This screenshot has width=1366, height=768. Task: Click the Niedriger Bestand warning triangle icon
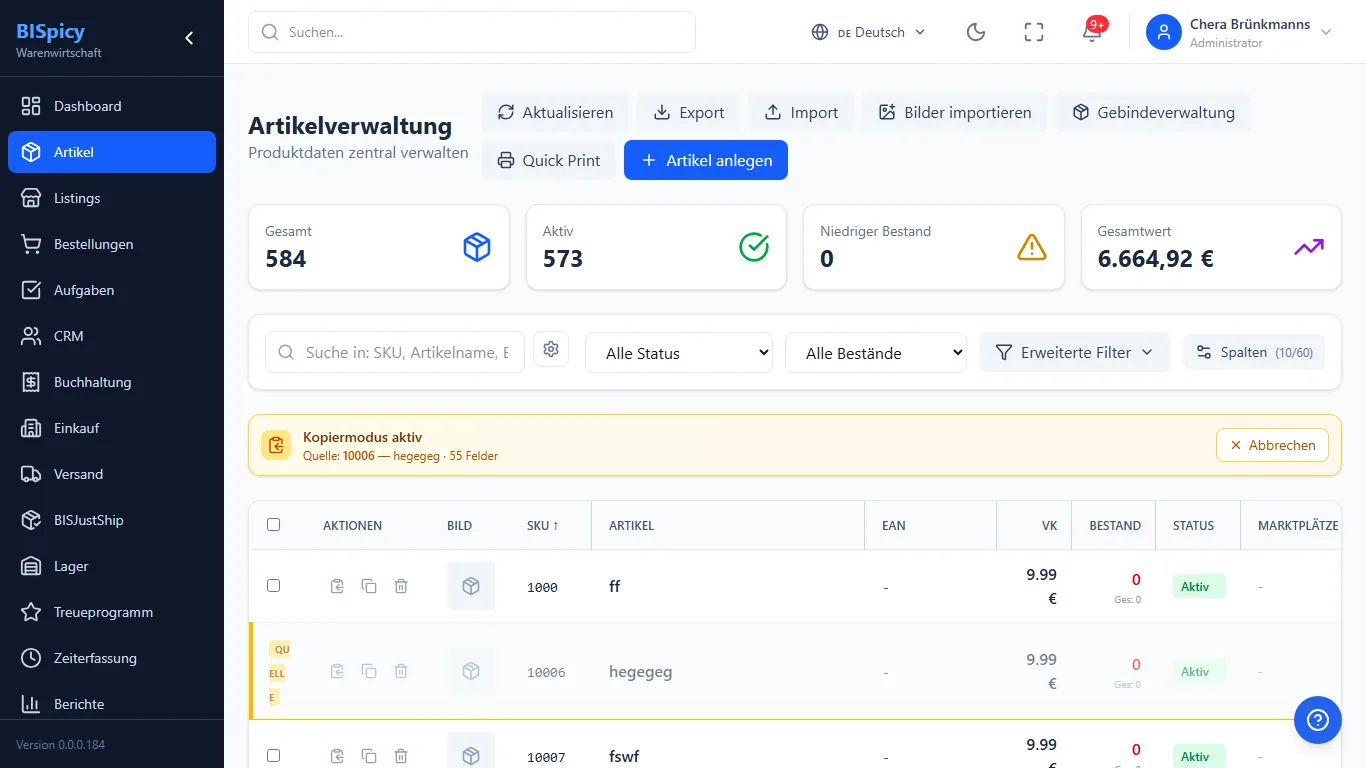[x=1031, y=247]
